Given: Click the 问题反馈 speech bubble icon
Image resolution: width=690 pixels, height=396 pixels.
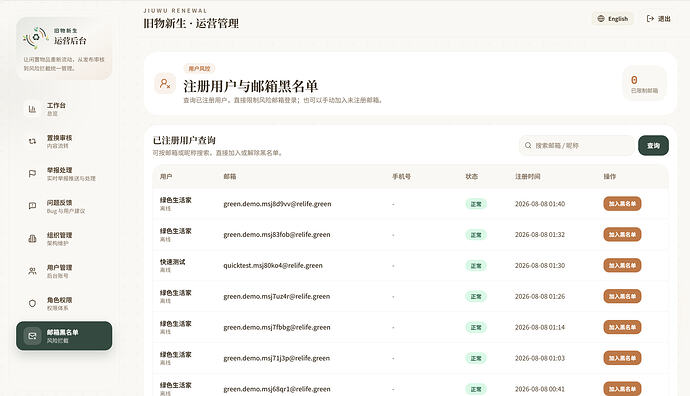Looking at the screenshot, I should [x=32, y=206].
